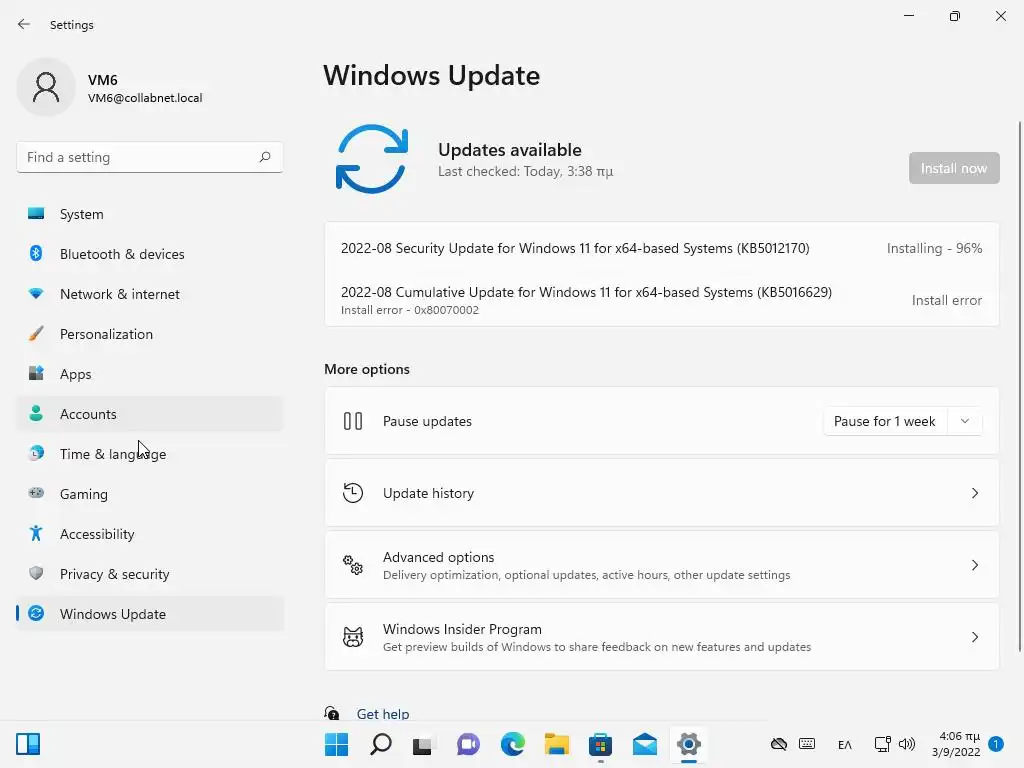Click the Update history clock icon
This screenshot has height=768, width=1024.
[353, 493]
